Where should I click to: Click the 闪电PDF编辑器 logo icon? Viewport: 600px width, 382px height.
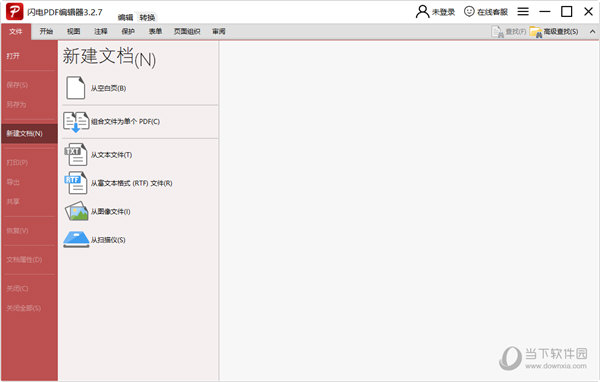[15, 11]
